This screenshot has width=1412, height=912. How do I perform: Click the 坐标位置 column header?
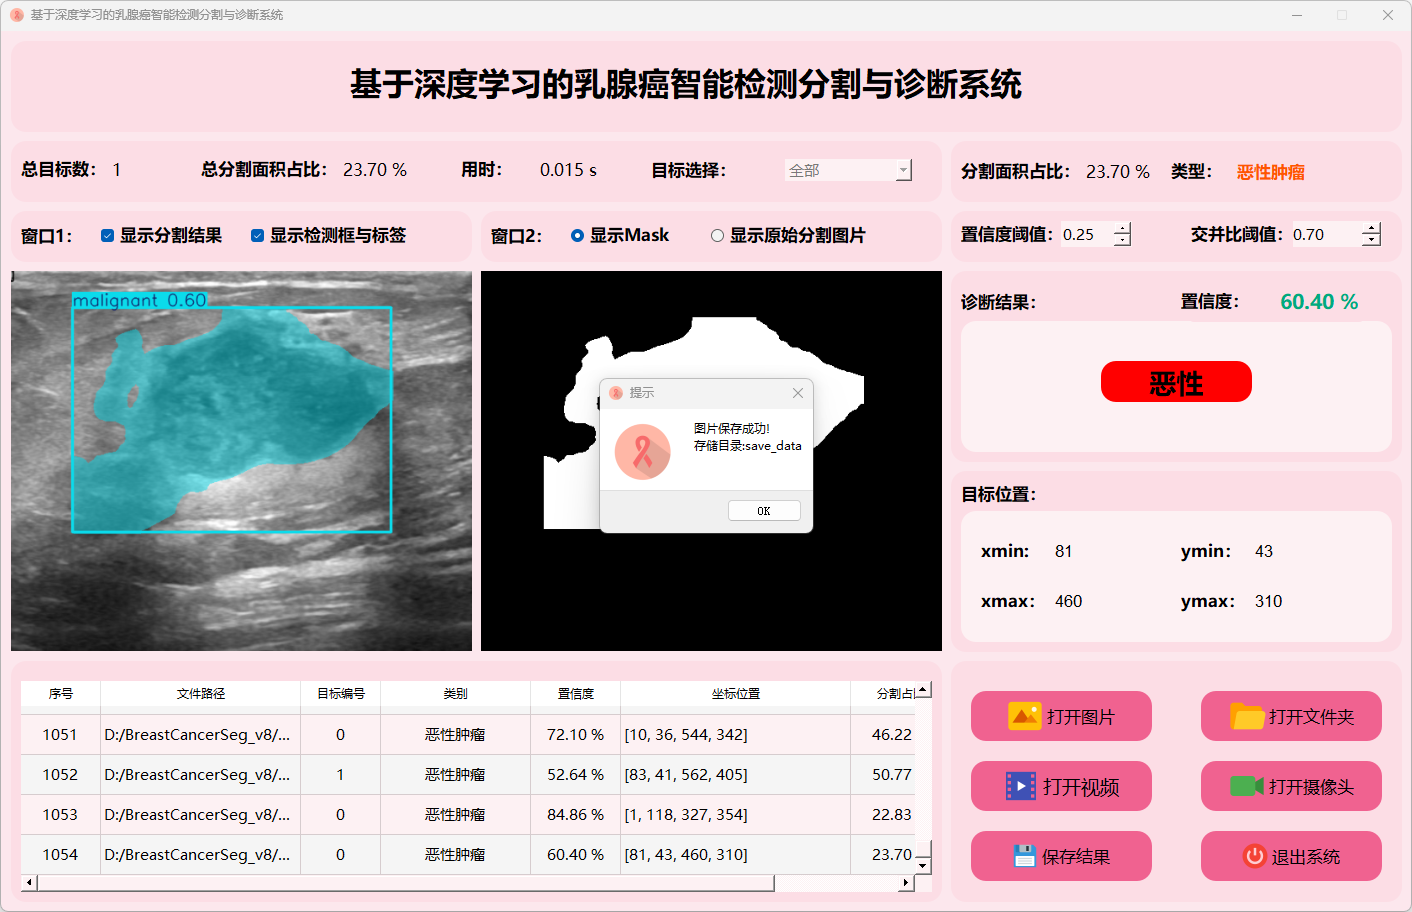736,694
